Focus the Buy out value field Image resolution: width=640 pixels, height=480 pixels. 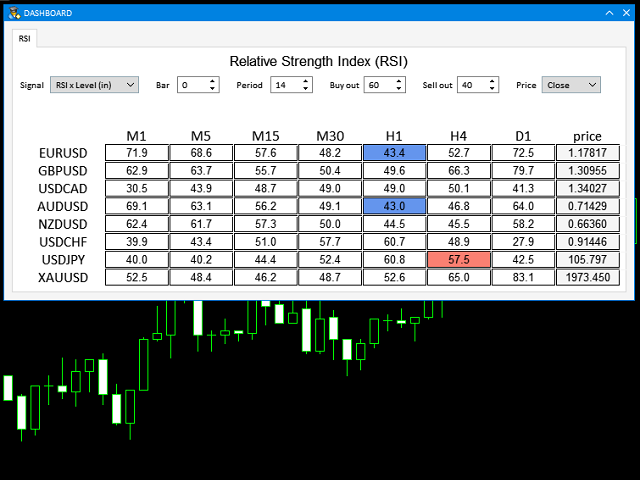click(x=379, y=85)
